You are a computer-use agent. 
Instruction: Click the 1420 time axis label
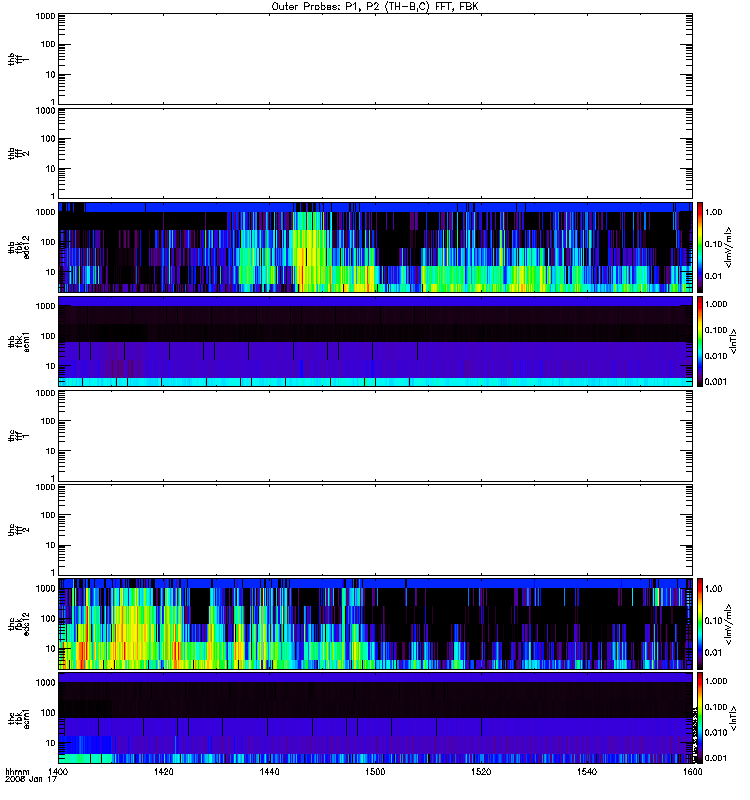pyautogui.click(x=163, y=772)
